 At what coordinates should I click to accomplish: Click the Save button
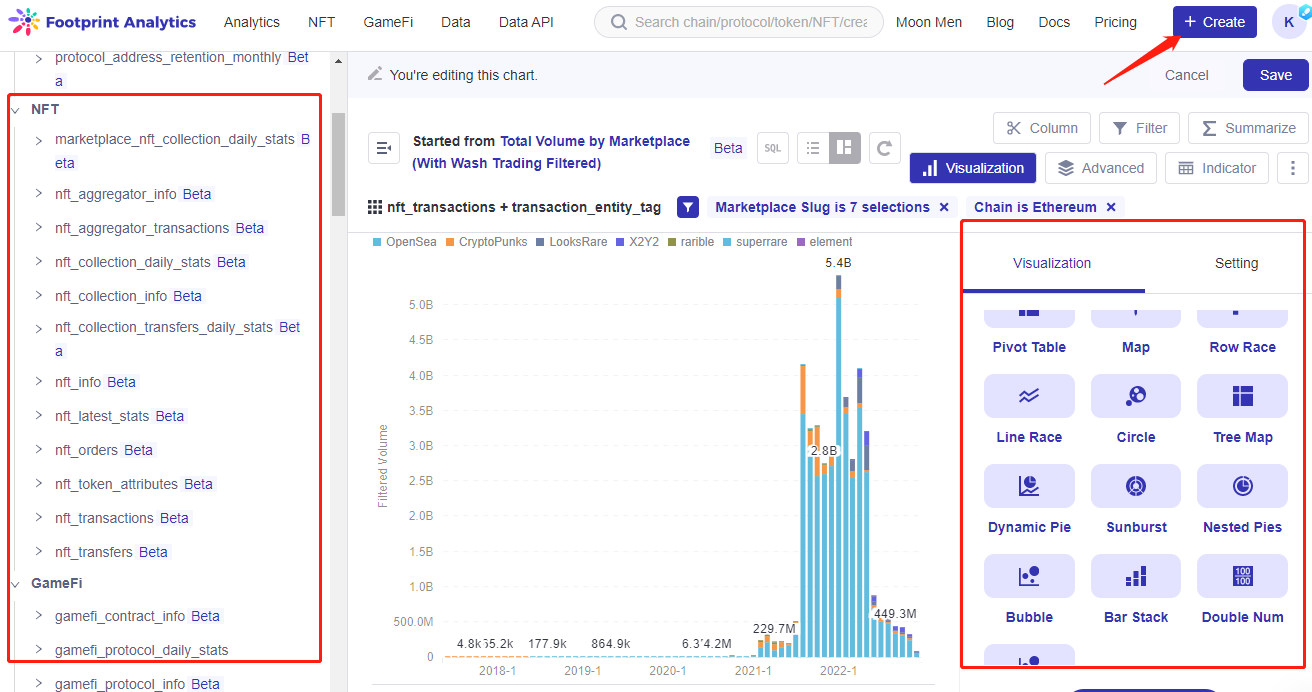[x=1275, y=74]
